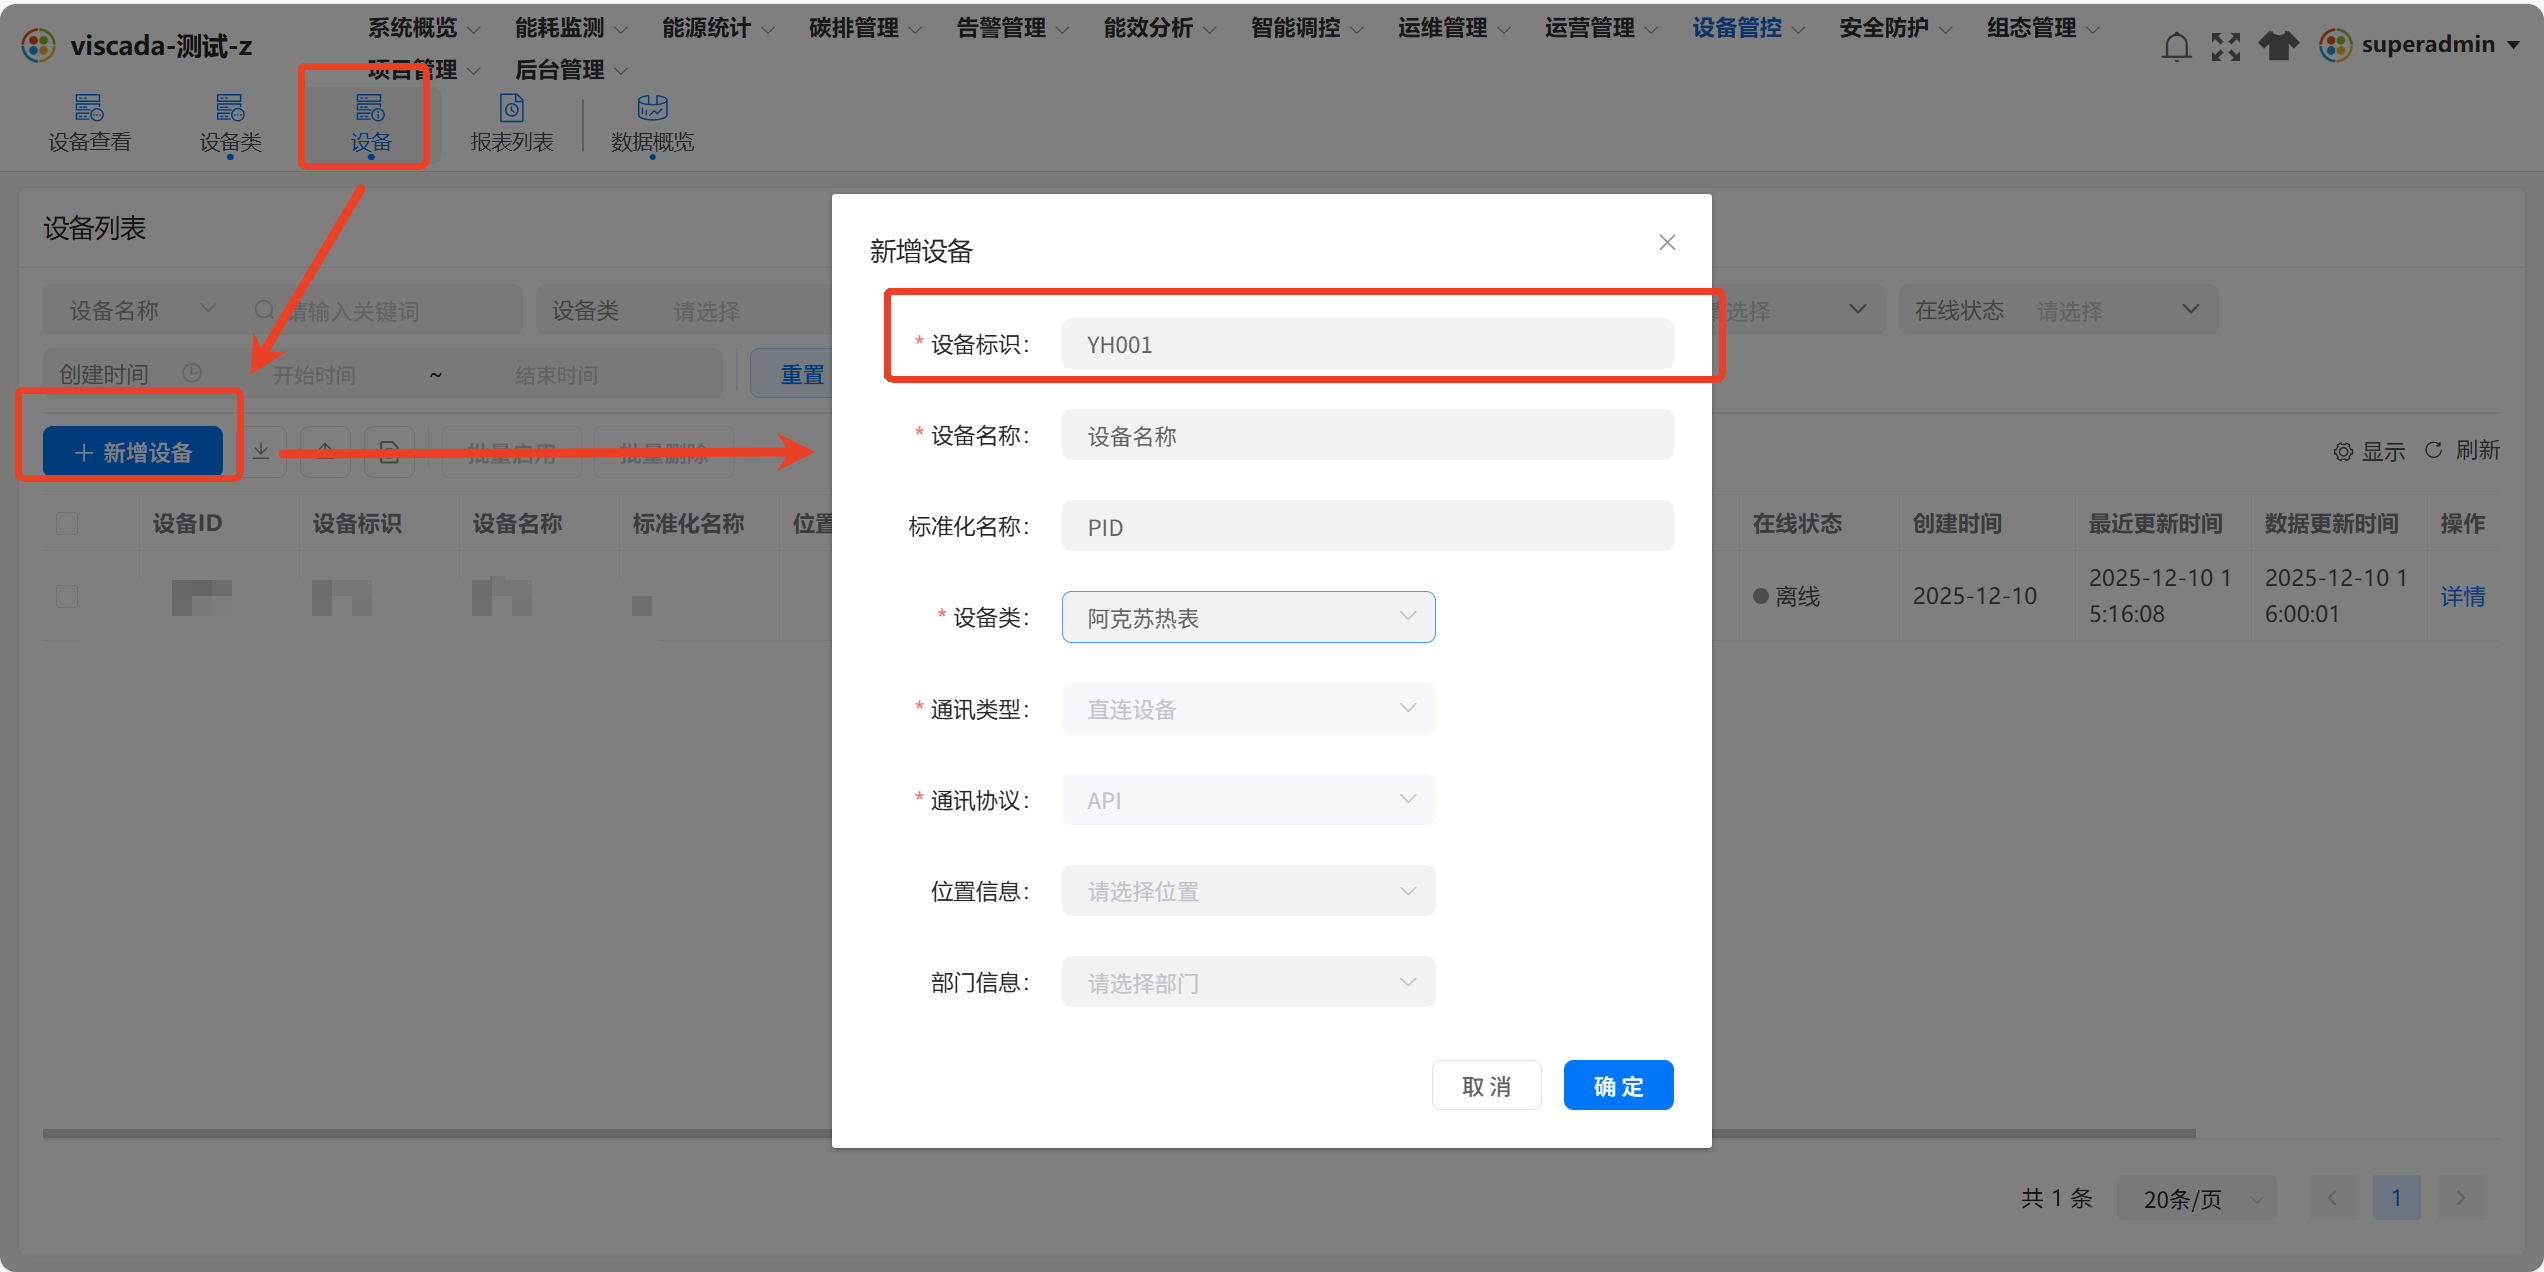Open the 部门信息 dropdown
This screenshot has width=2544, height=1272.
click(x=1248, y=981)
